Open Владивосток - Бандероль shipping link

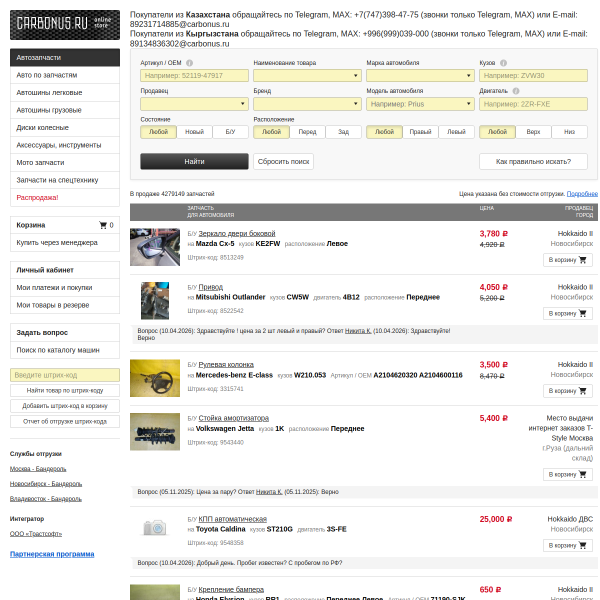pyautogui.click(x=46, y=499)
